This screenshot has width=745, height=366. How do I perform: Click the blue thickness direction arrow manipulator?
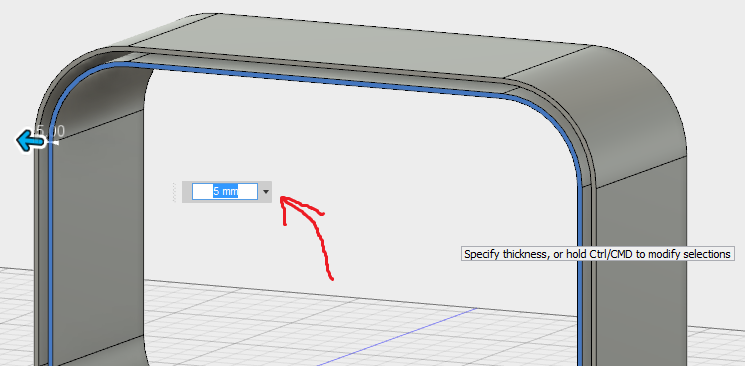point(31,141)
